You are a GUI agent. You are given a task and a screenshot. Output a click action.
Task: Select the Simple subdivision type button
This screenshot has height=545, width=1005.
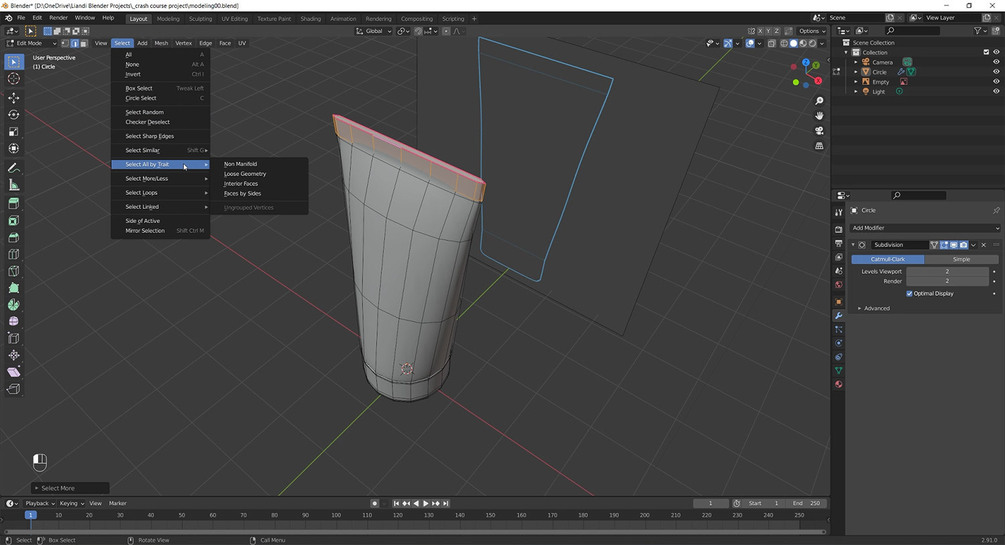(960, 259)
